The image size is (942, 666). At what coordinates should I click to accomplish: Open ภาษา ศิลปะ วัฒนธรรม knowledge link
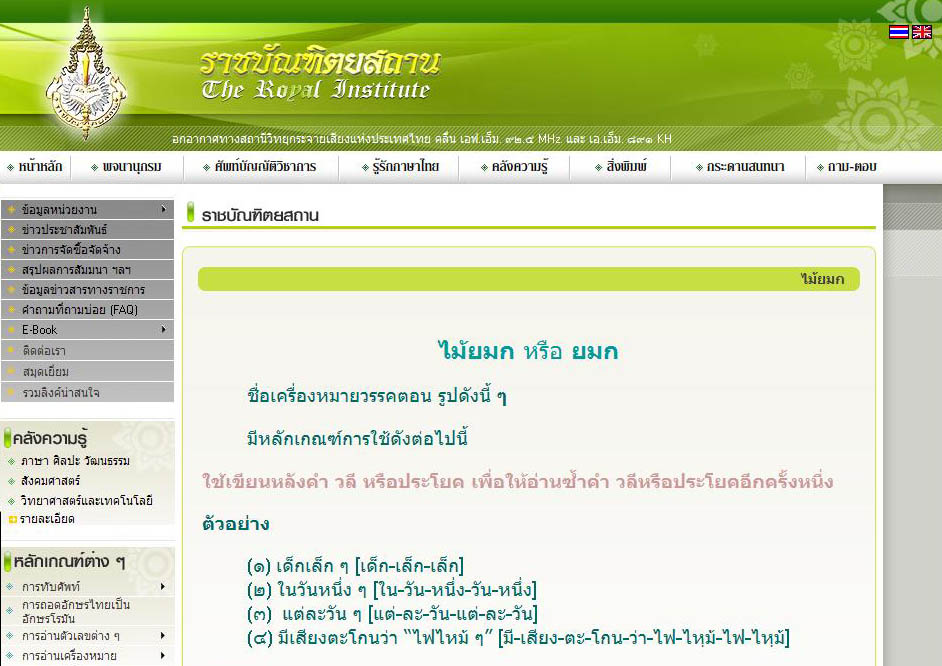coord(75,461)
